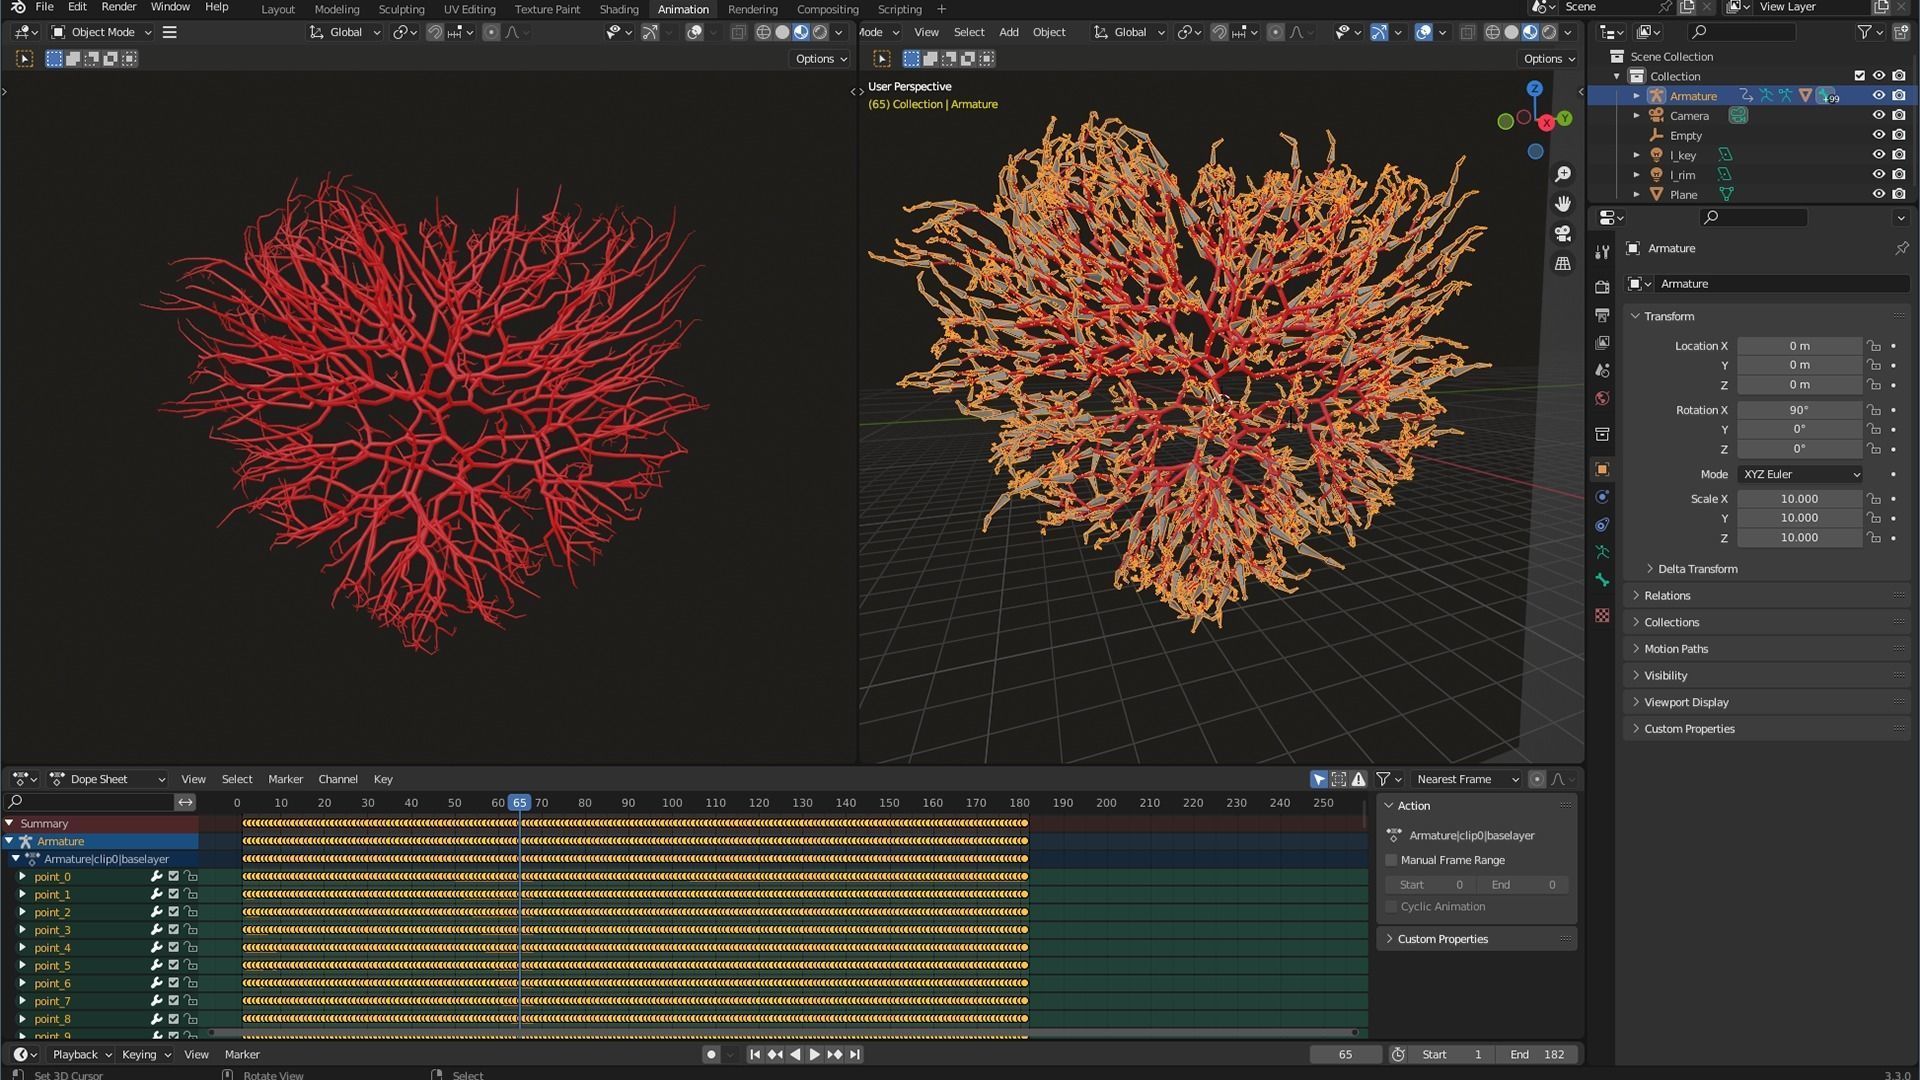Expand the Viewport Display panel
Screen dimensions: 1920x1080
pos(1685,702)
